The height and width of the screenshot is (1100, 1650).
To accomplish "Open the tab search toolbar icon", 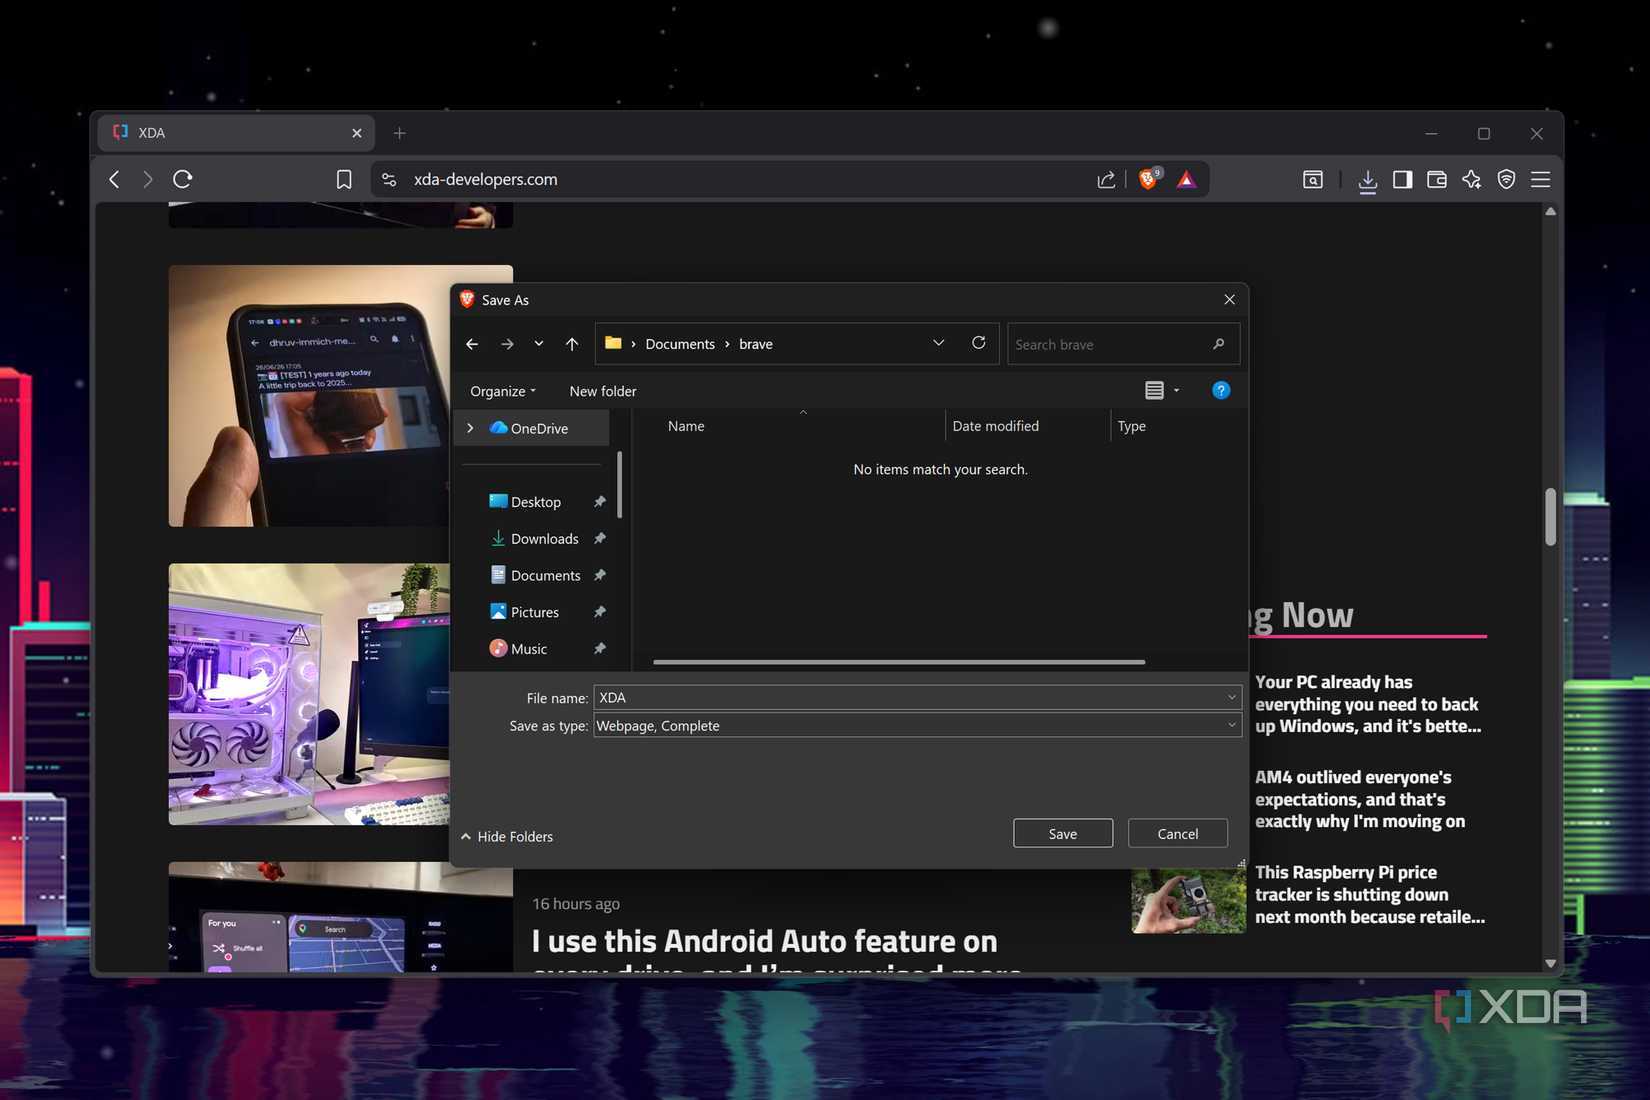I will pos(1313,180).
